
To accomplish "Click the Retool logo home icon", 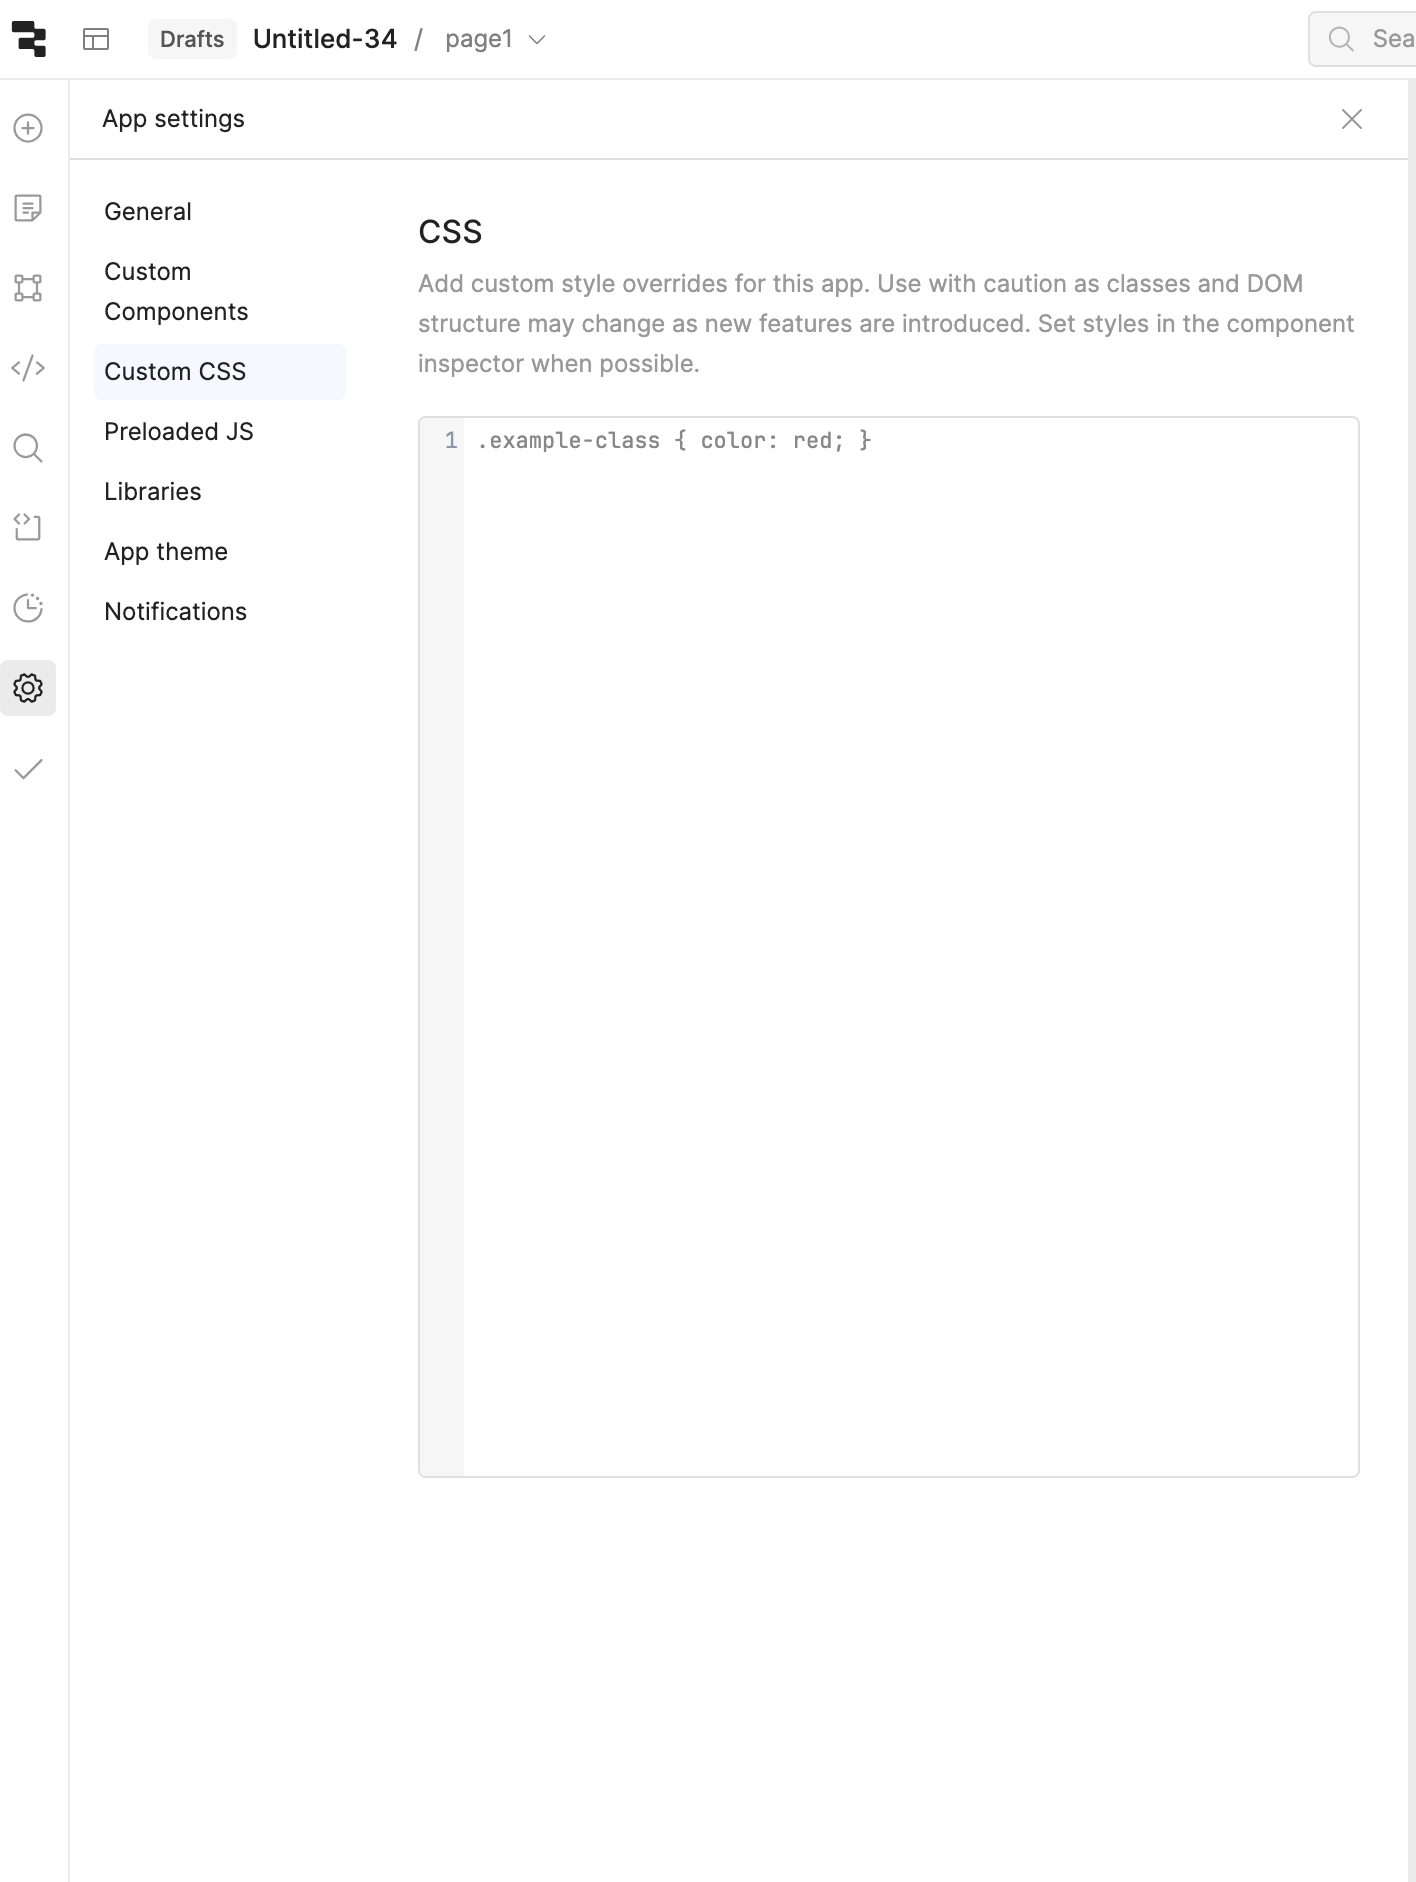I will click(x=29, y=39).
